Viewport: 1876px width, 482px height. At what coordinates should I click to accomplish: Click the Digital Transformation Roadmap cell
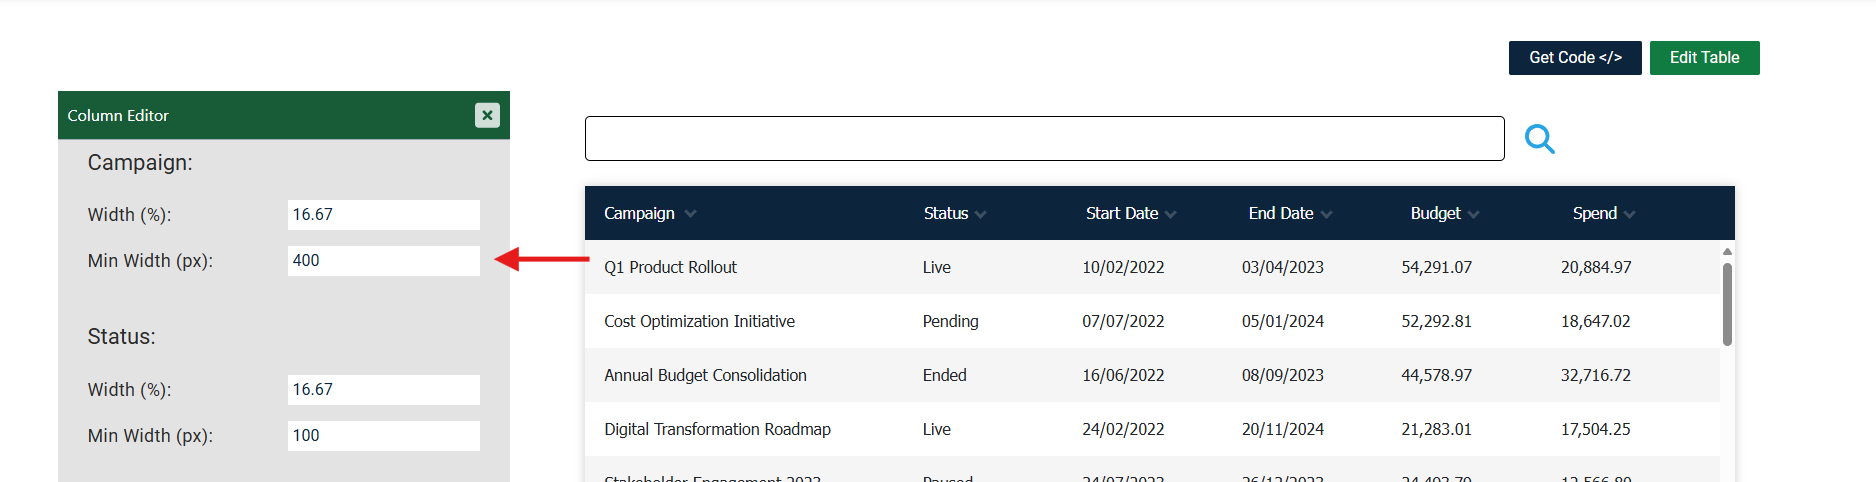pos(717,429)
